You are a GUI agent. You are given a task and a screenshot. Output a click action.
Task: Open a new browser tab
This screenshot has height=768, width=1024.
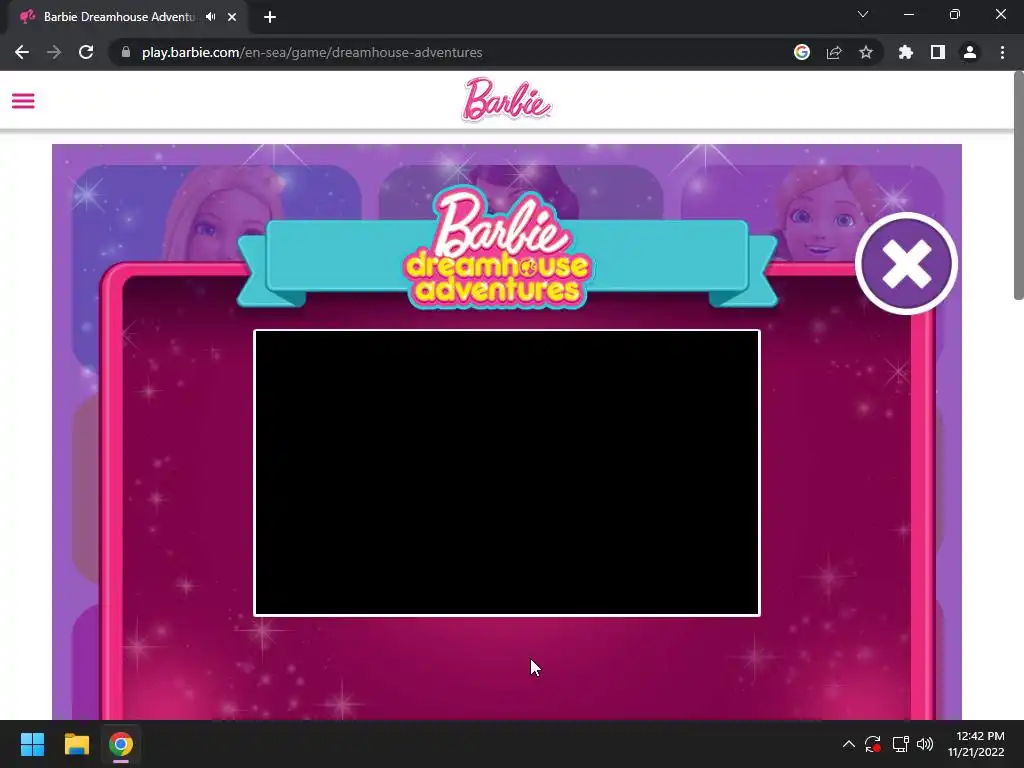tap(270, 17)
